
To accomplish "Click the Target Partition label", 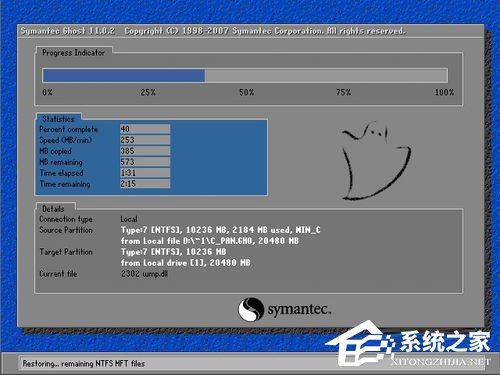I will tap(66, 252).
